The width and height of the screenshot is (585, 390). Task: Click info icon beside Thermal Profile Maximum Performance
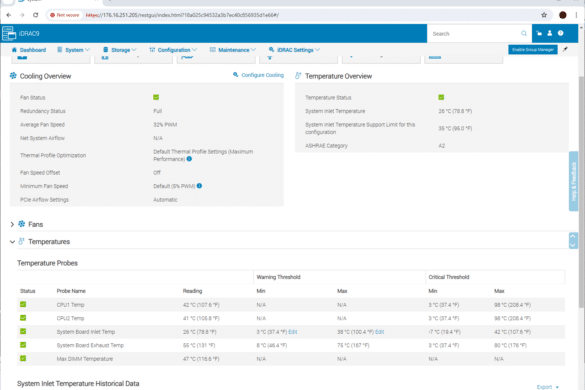coord(189,159)
